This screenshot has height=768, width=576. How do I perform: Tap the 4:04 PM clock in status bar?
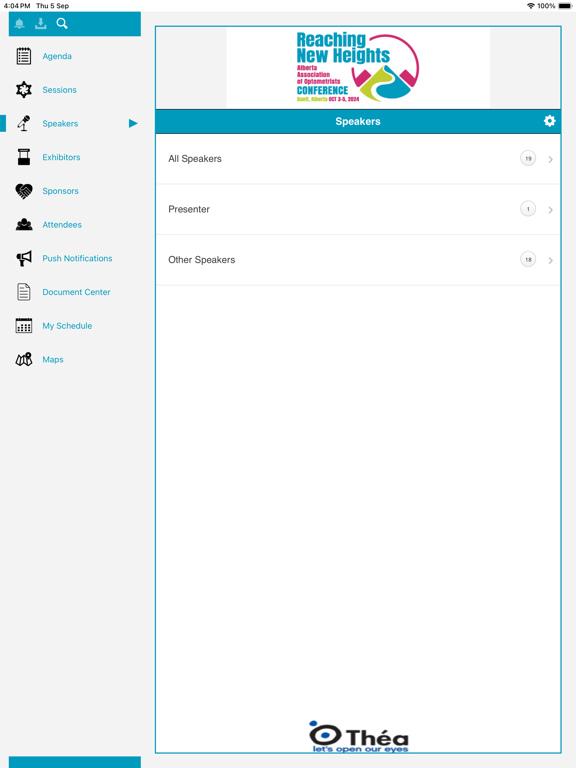tap(17, 6)
